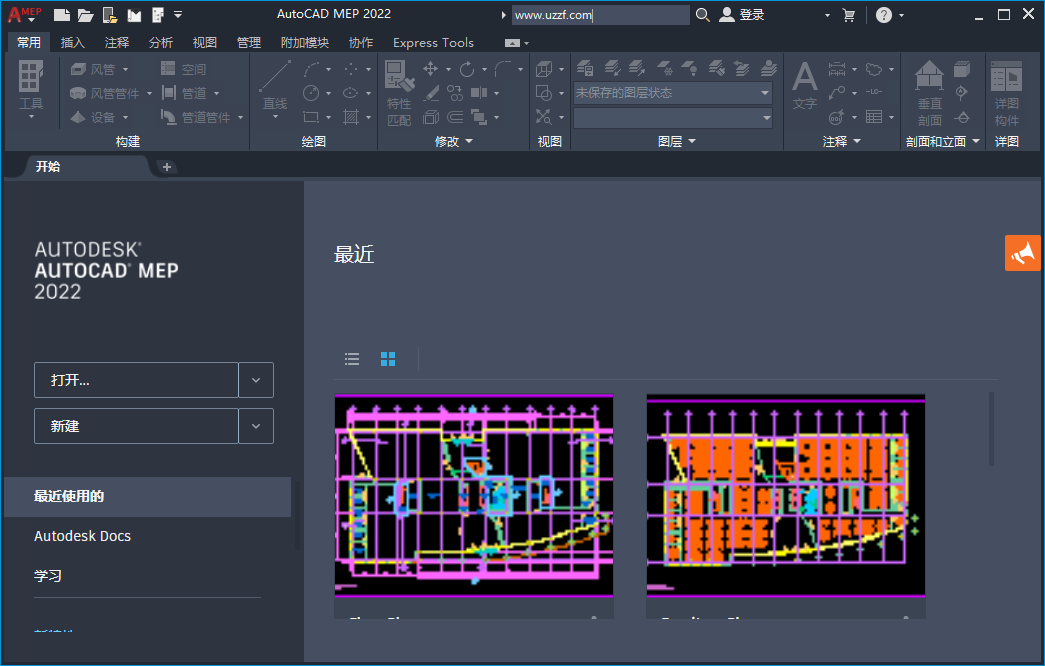This screenshot has width=1045, height=666.
Task: Switch recent files to list view
Action: (352, 359)
